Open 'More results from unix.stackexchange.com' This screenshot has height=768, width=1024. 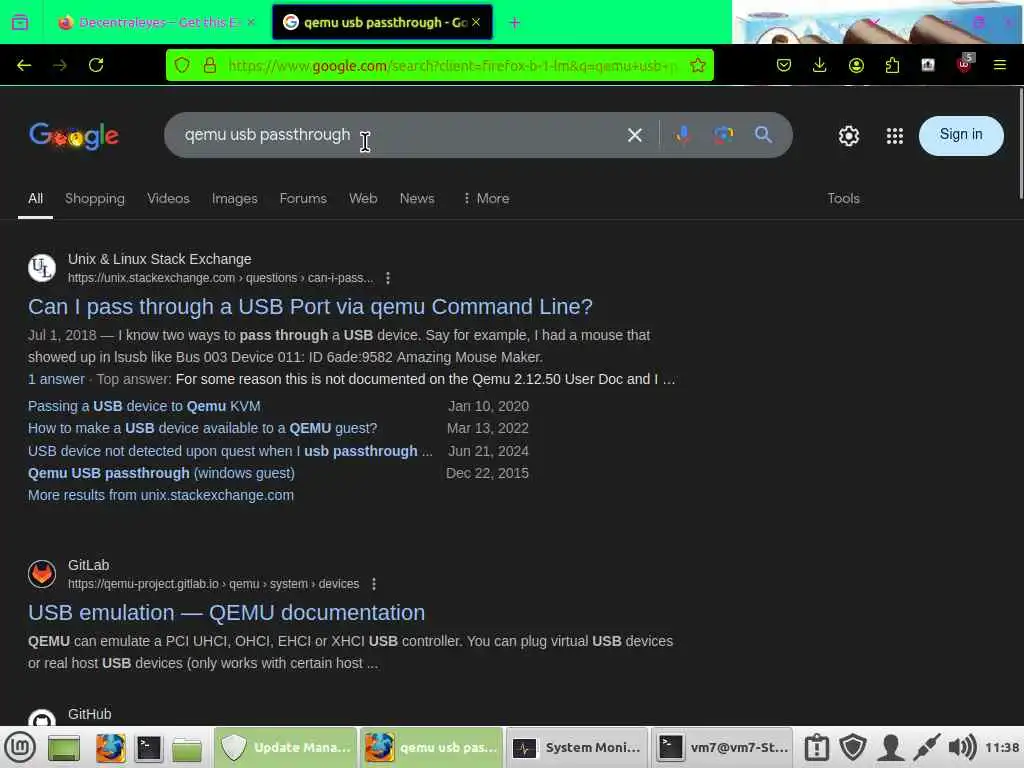click(161, 496)
